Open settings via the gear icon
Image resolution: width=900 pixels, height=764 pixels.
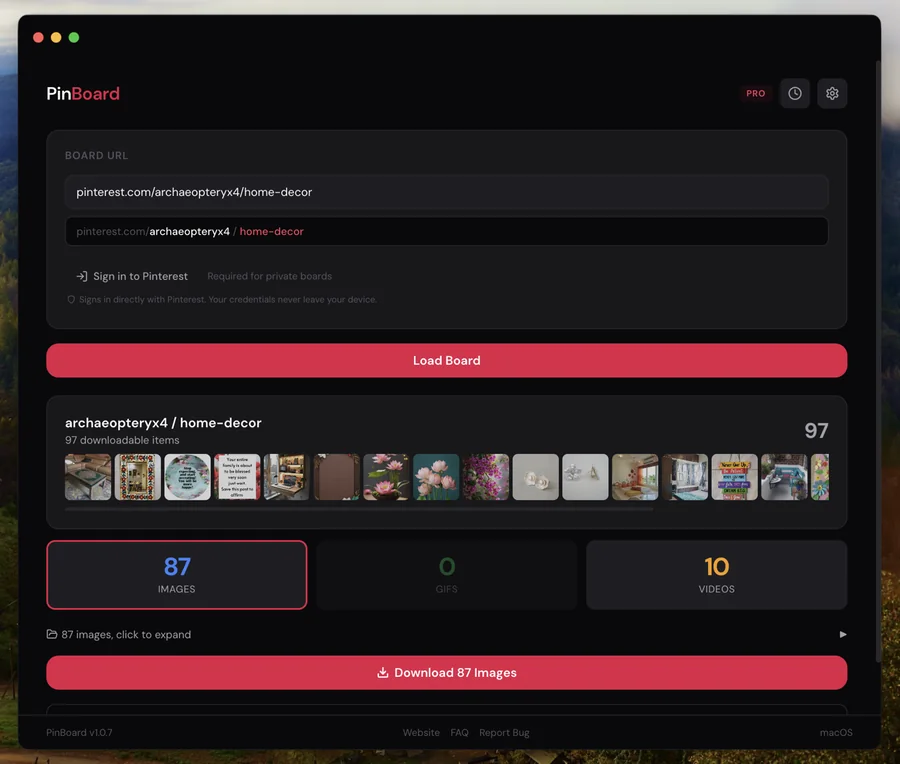coord(832,94)
